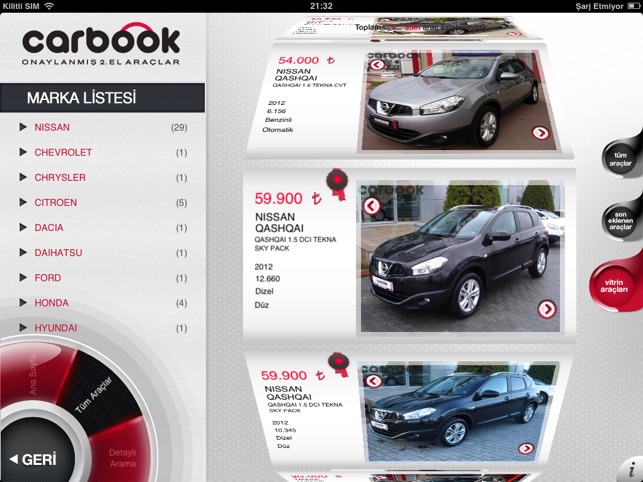Image resolution: width=643 pixels, height=482 pixels.
Task: Click the MARKA LİSTESİ header
Action: click(102, 98)
